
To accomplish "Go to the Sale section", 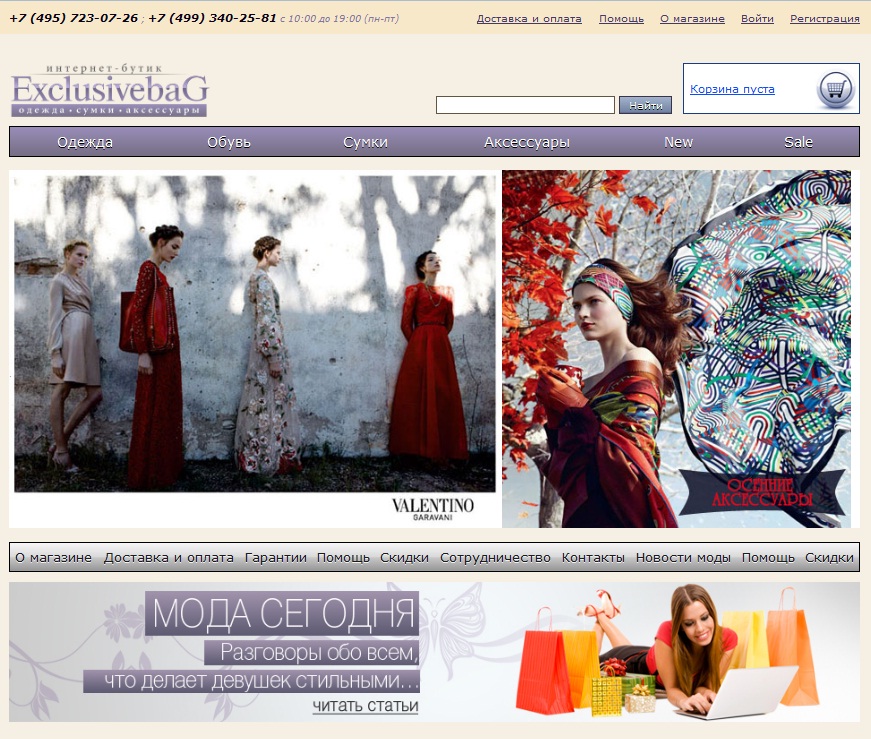I will tap(798, 142).
